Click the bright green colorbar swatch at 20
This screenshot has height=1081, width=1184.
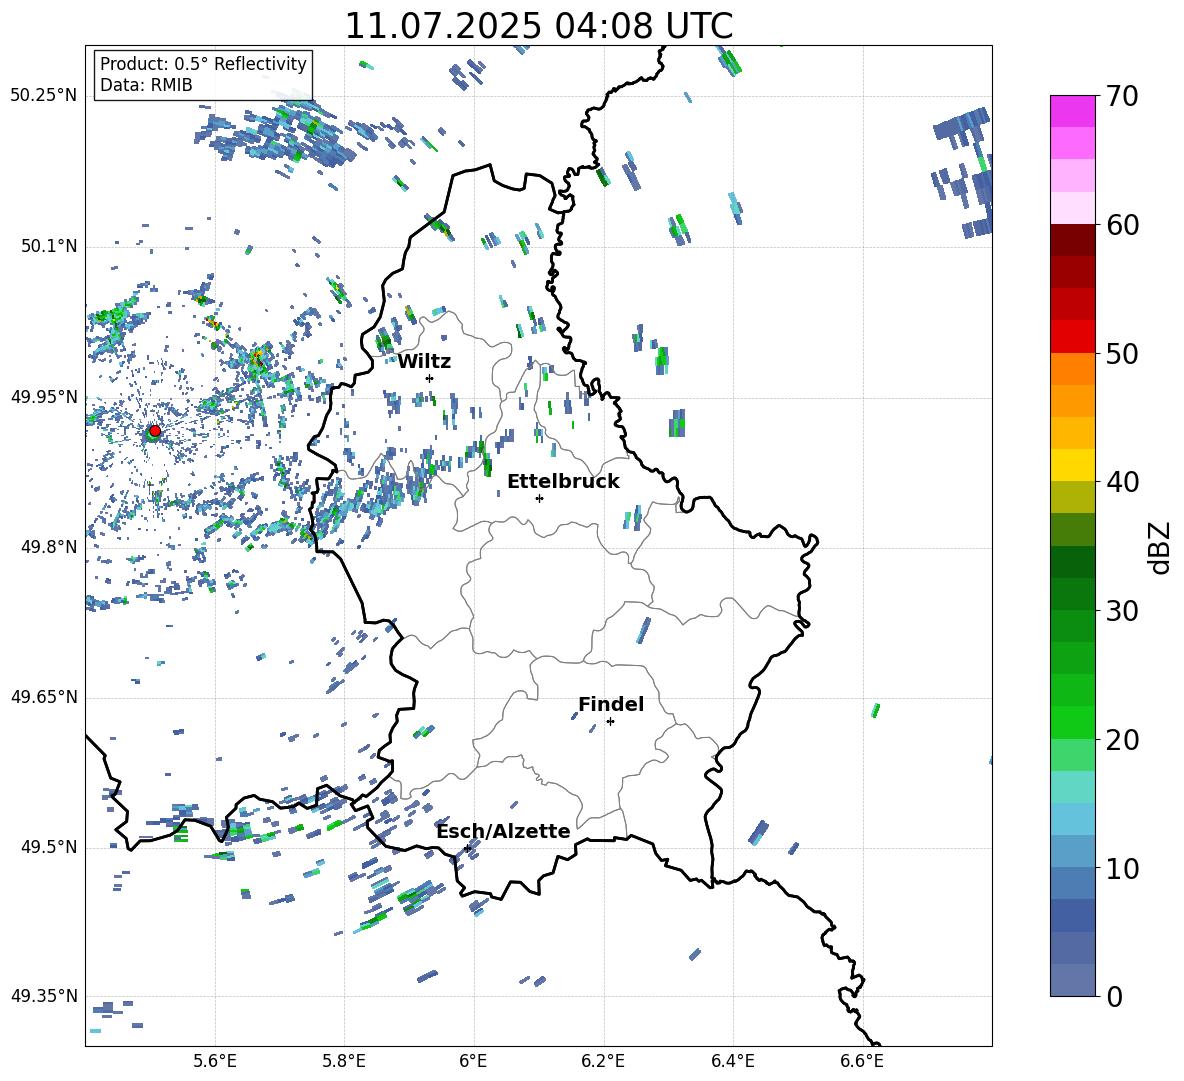tap(1072, 722)
